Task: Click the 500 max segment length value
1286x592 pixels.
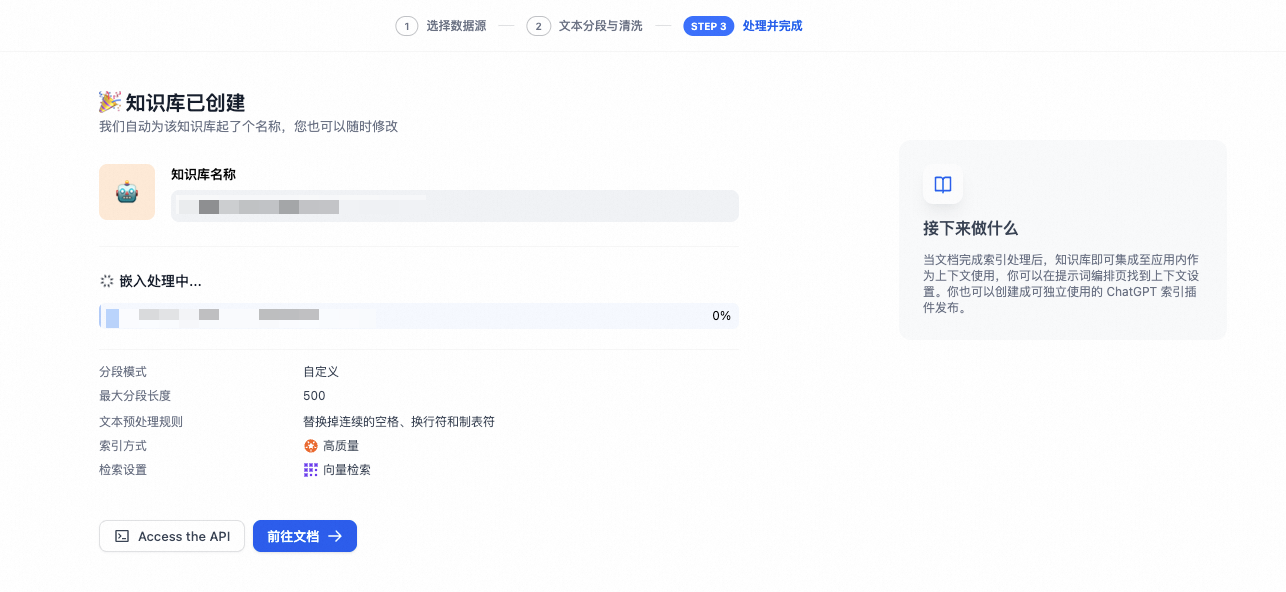Action: 314,396
